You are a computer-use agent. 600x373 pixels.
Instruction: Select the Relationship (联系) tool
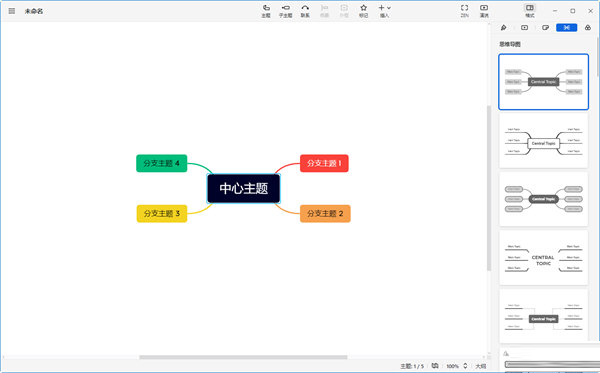[305, 11]
